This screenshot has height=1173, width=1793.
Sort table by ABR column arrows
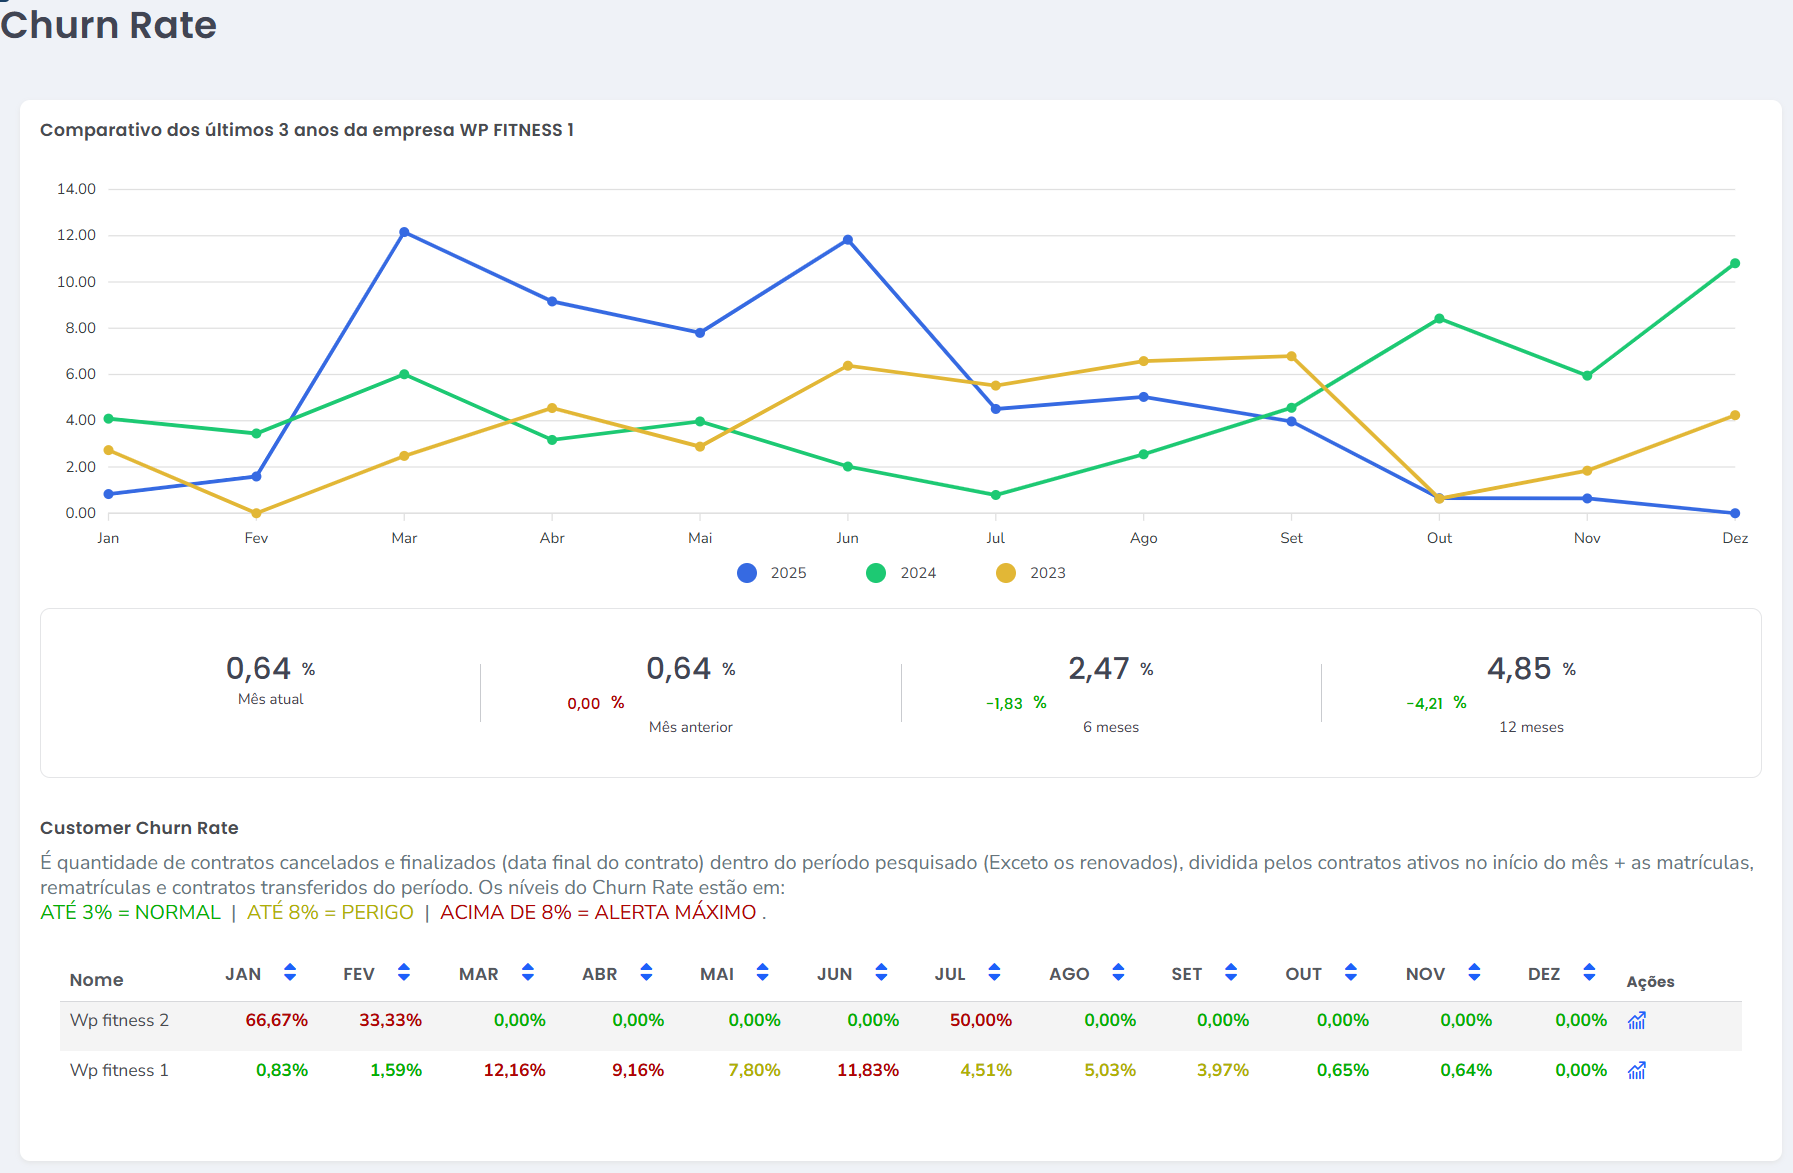(646, 972)
